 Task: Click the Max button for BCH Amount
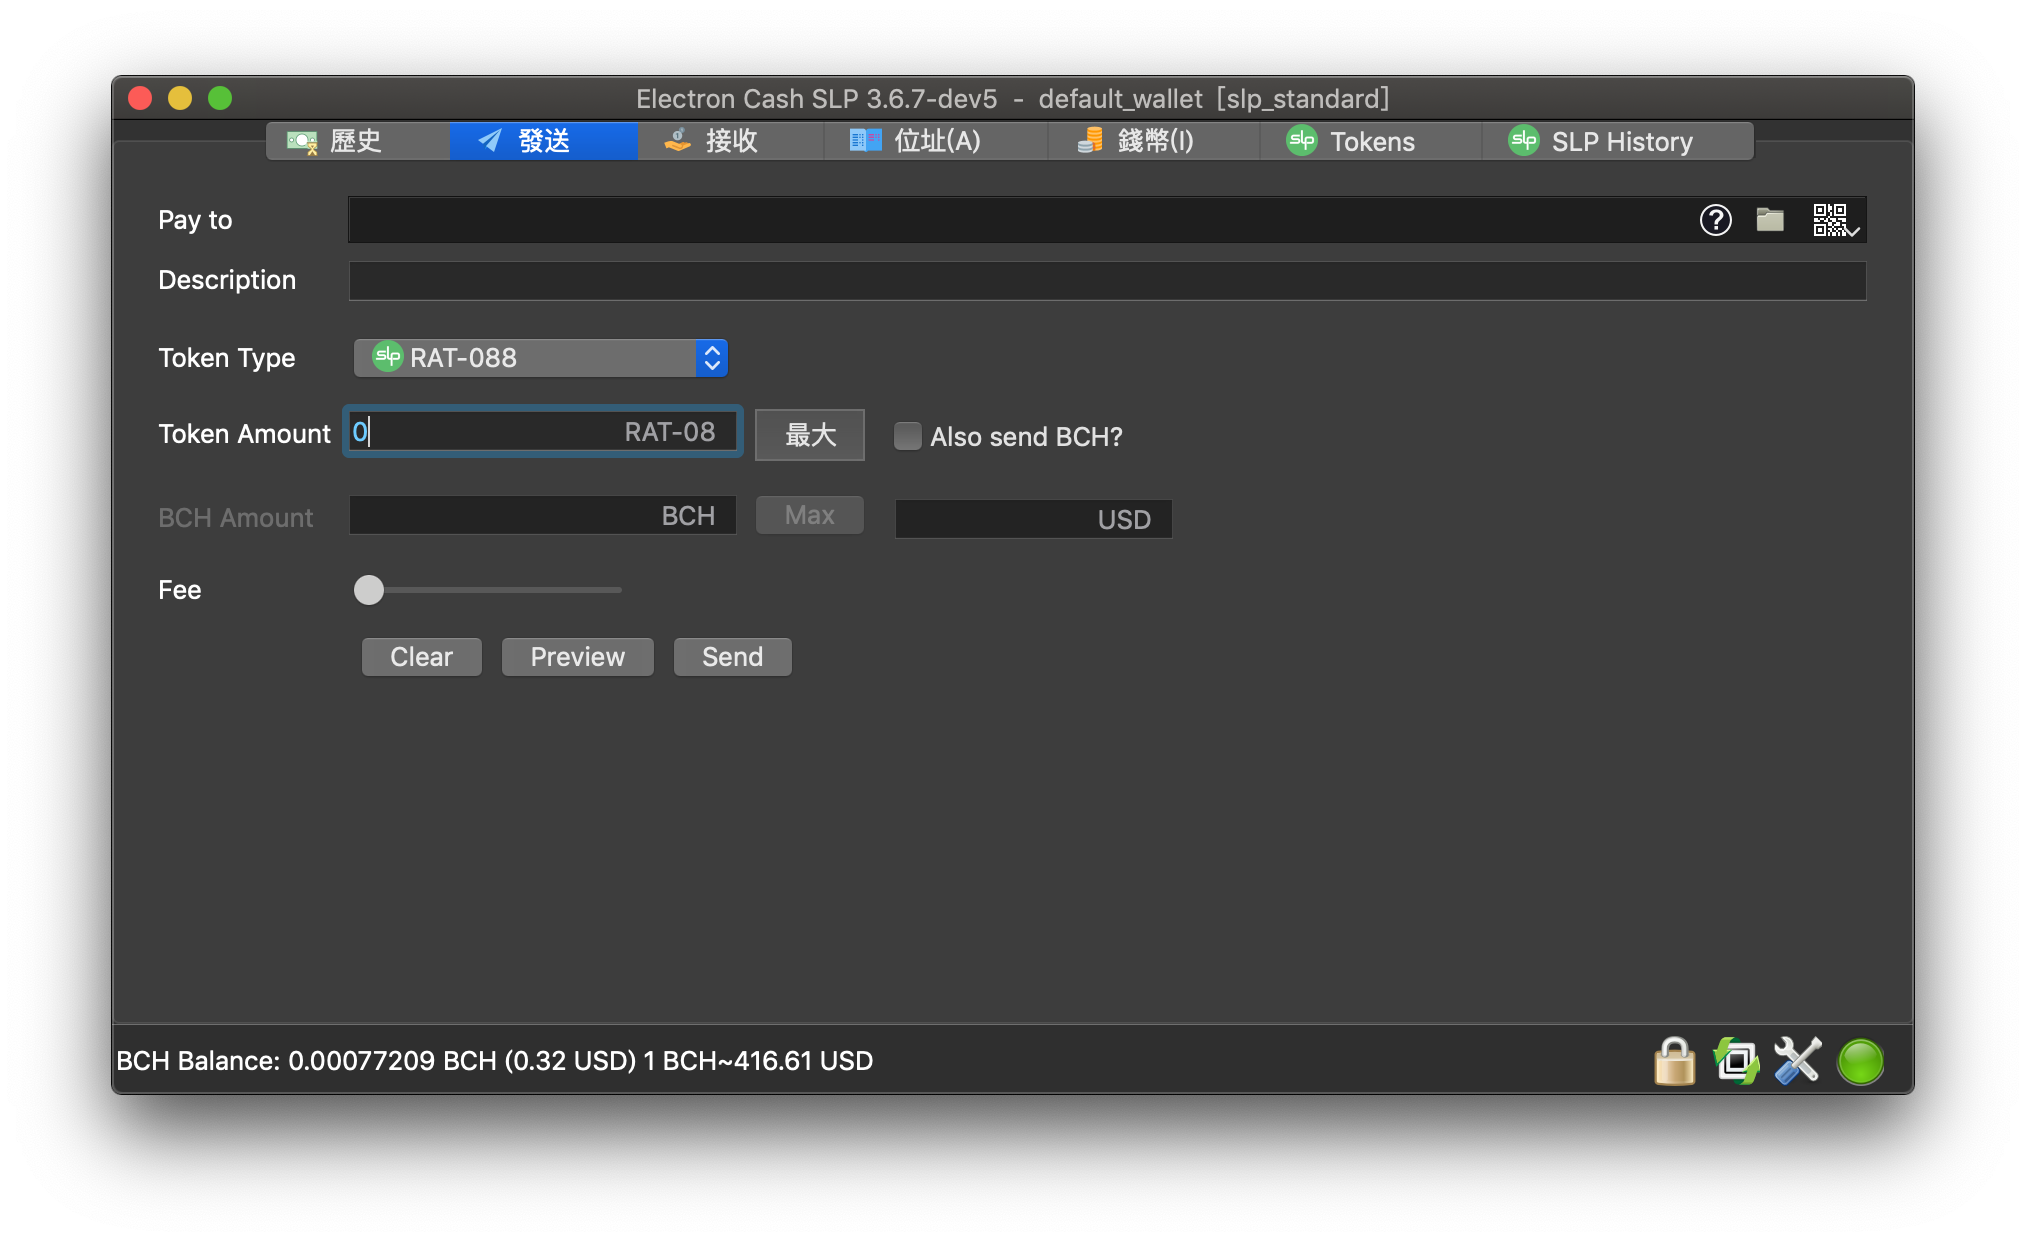(810, 515)
